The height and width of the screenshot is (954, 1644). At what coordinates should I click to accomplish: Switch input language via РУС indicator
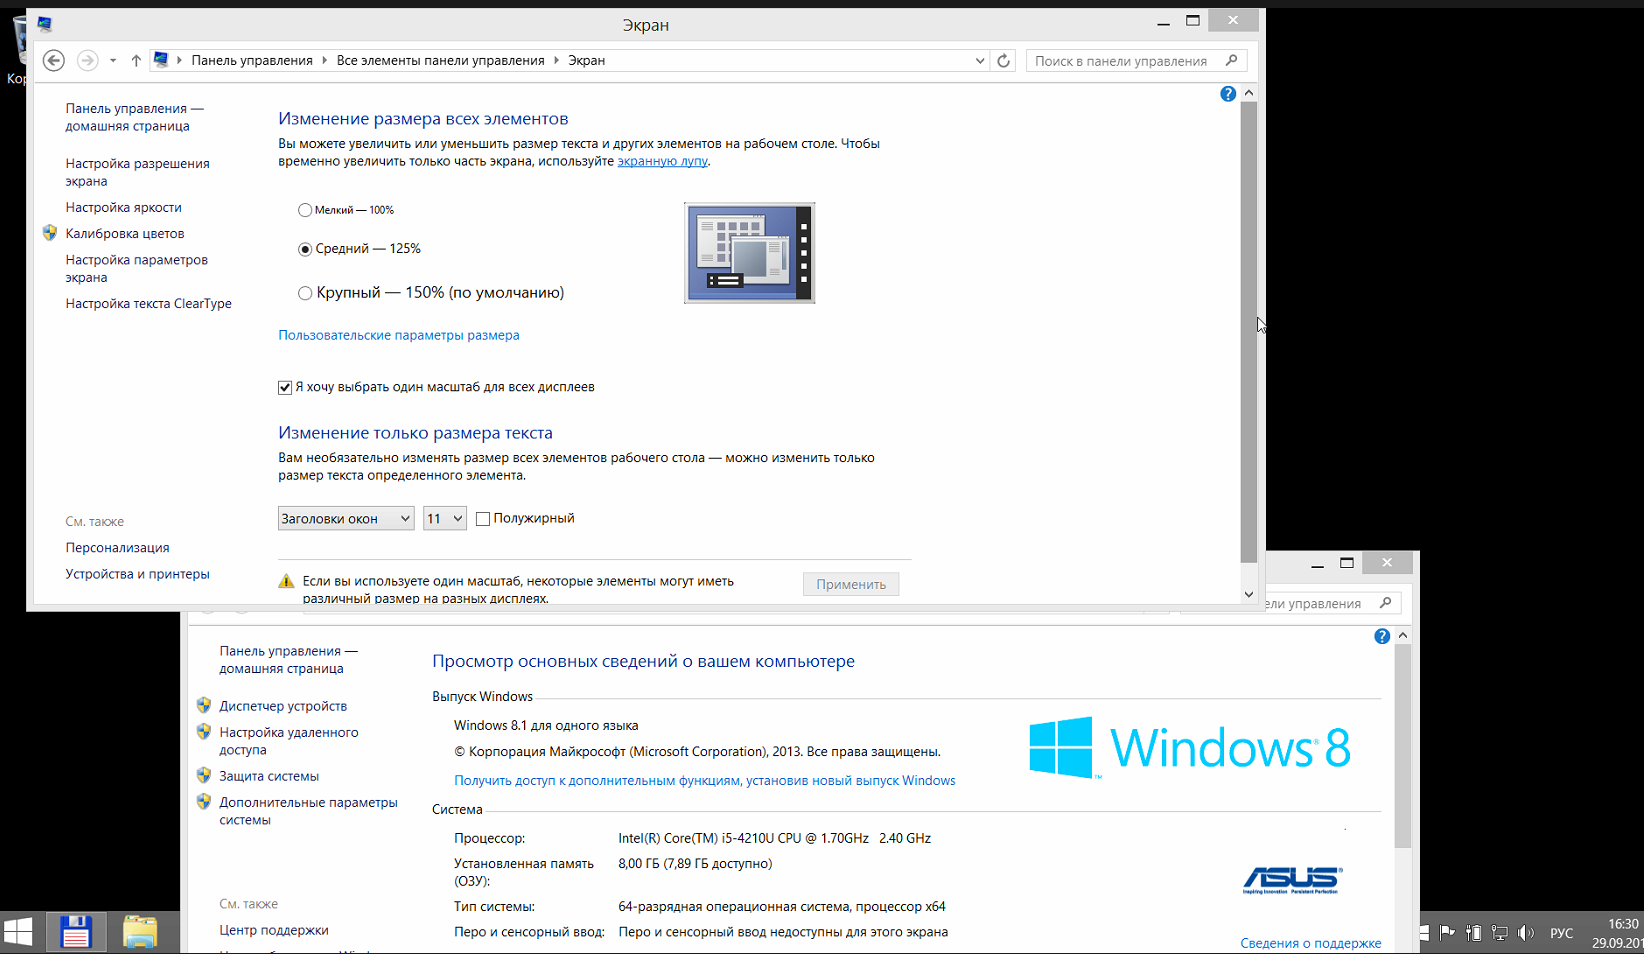[1561, 933]
